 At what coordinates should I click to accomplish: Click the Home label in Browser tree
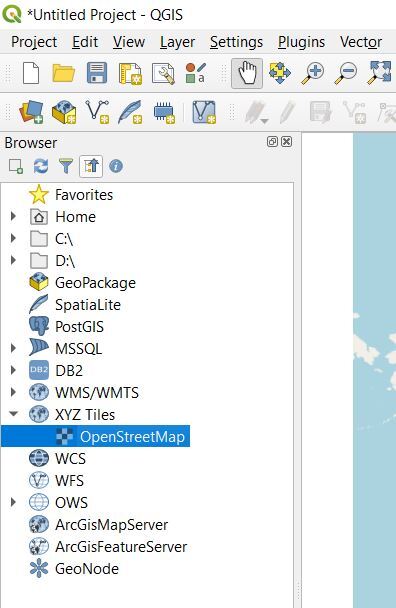coord(75,216)
